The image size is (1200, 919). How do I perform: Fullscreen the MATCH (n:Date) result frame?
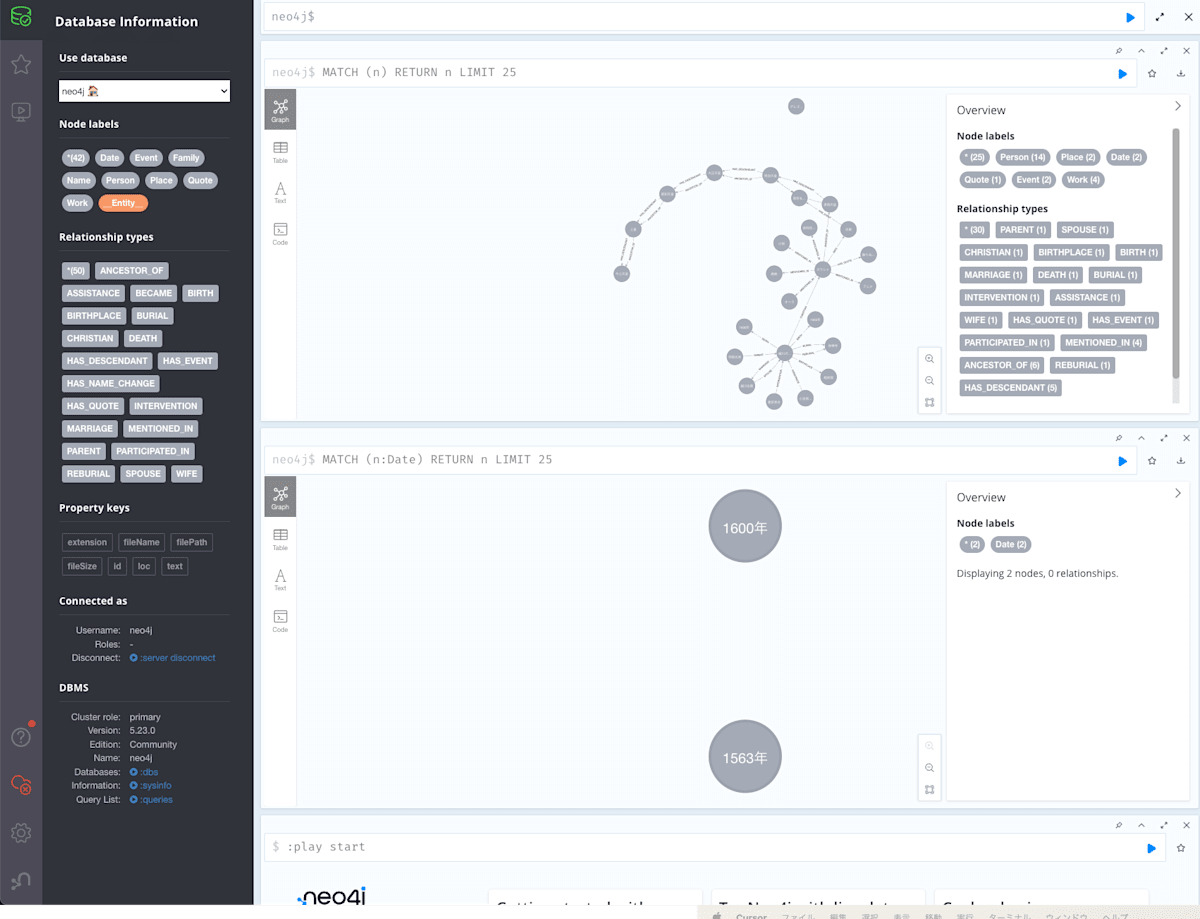pyautogui.click(x=1164, y=437)
